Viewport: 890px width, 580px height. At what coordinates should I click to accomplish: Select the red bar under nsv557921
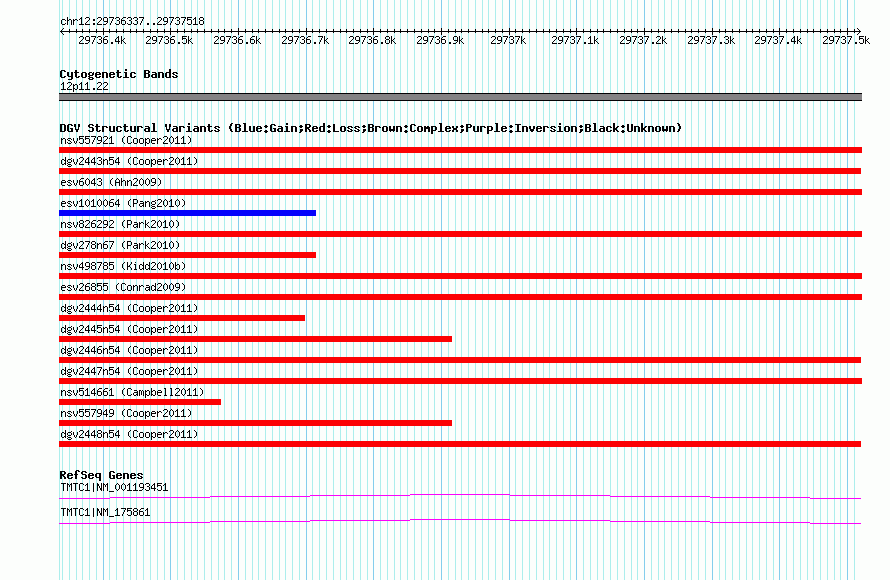pos(460,150)
